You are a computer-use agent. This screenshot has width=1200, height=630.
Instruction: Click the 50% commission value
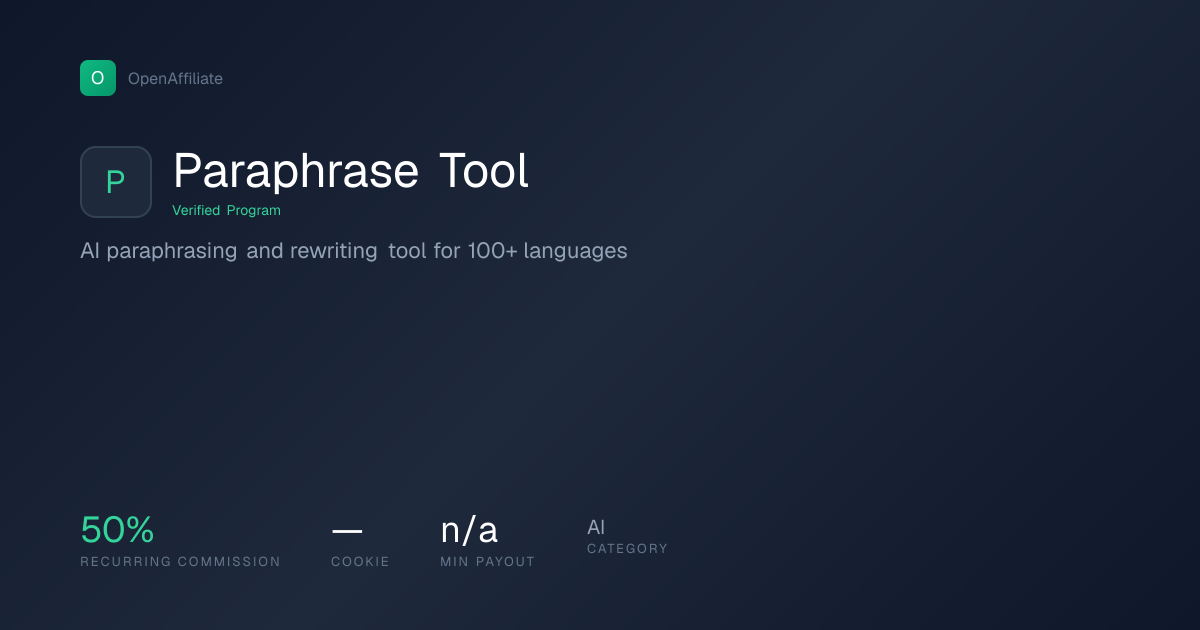click(117, 530)
